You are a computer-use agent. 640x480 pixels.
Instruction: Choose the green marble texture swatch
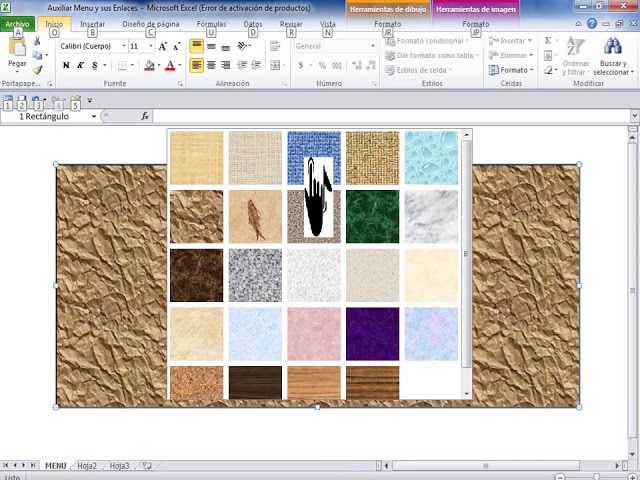click(x=372, y=216)
